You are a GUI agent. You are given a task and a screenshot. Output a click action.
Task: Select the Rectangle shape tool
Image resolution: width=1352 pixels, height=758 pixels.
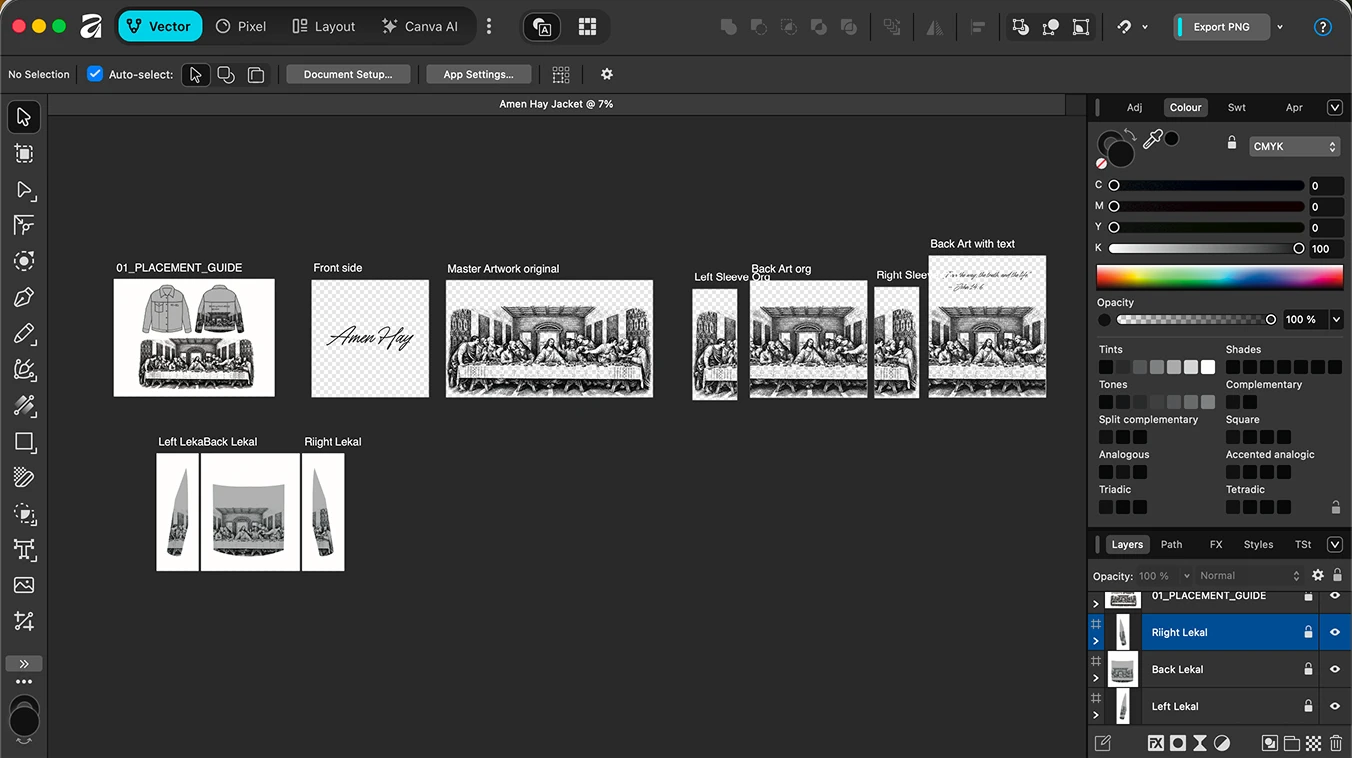(x=24, y=442)
